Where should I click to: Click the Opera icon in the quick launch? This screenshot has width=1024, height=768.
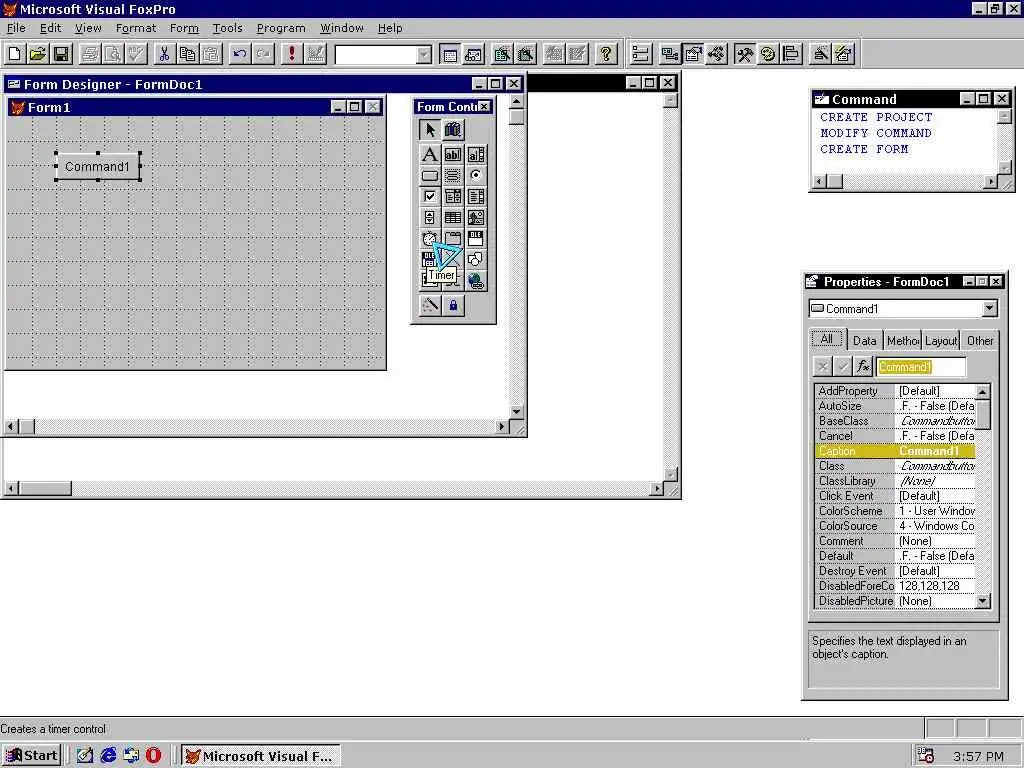coord(153,756)
